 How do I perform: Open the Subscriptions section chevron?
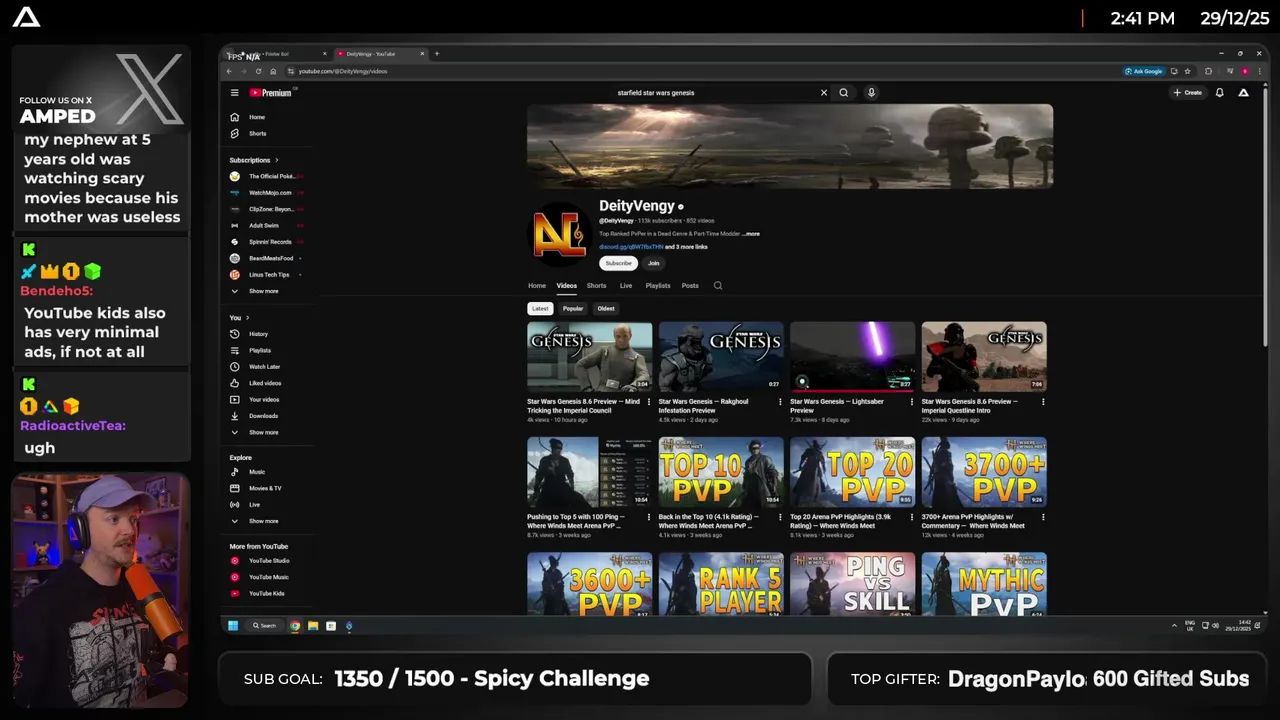[x=277, y=160]
